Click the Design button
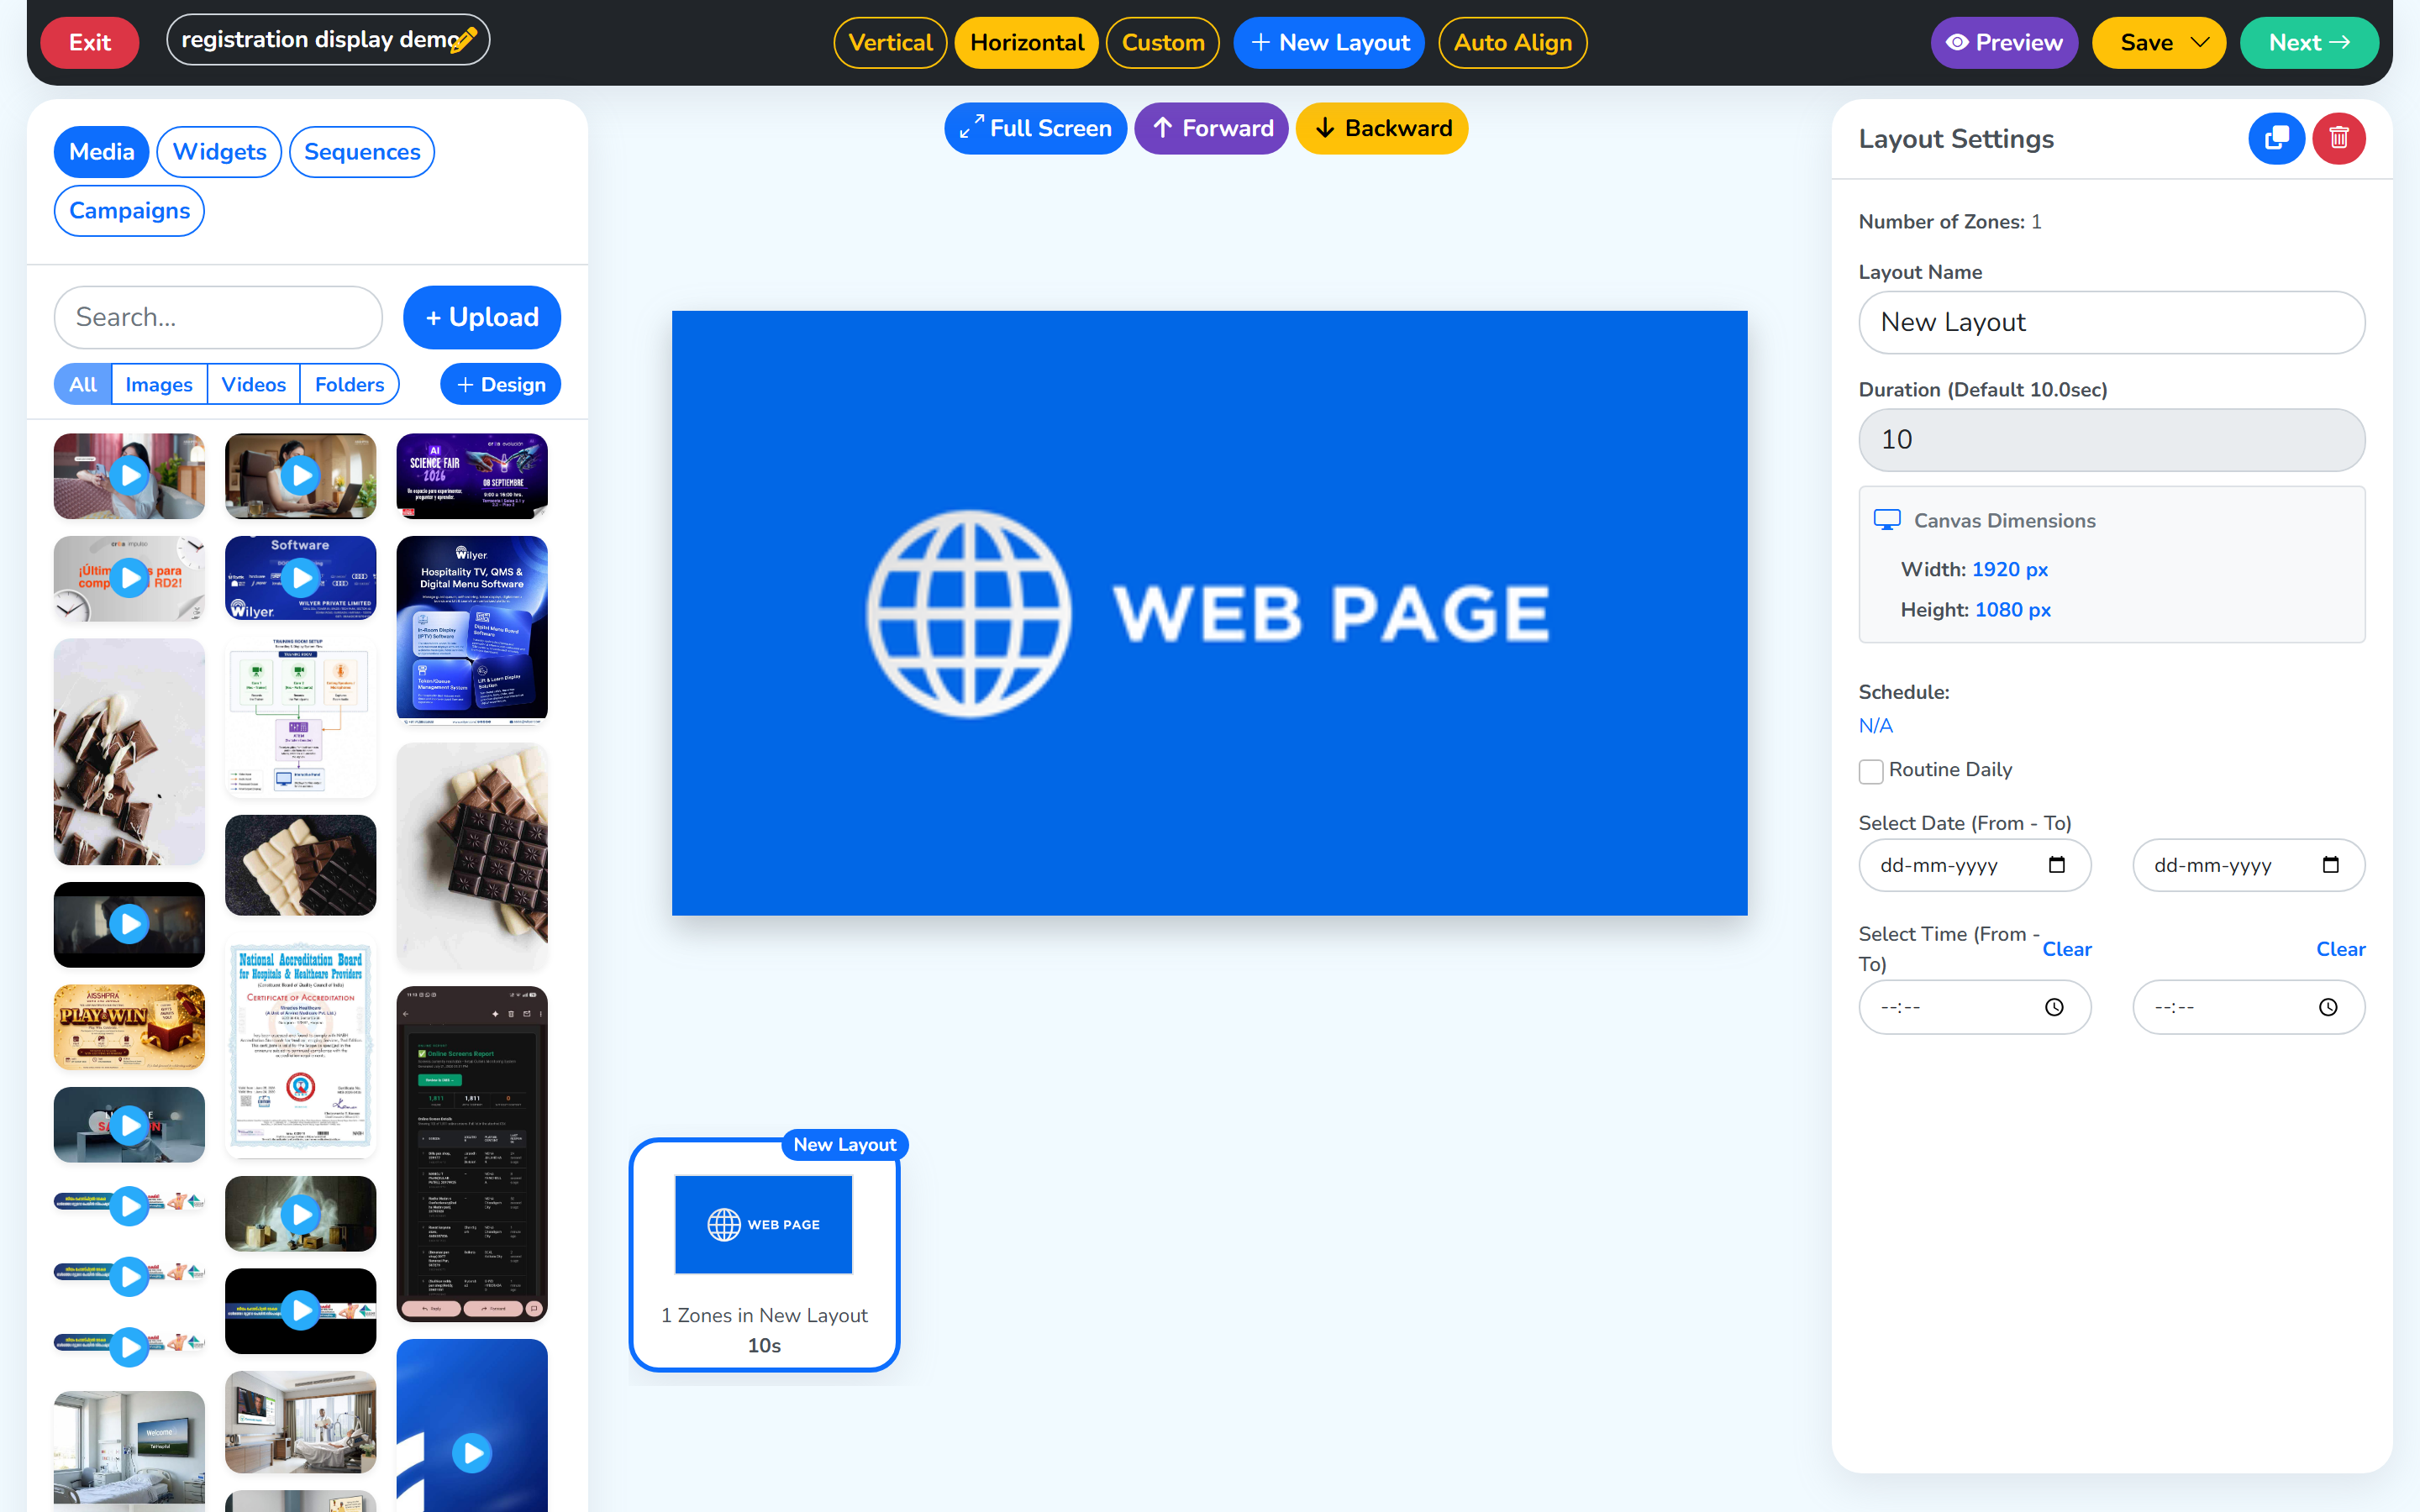Image resolution: width=2420 pixels, height=1512 pixels. click(x=500, y=384)
